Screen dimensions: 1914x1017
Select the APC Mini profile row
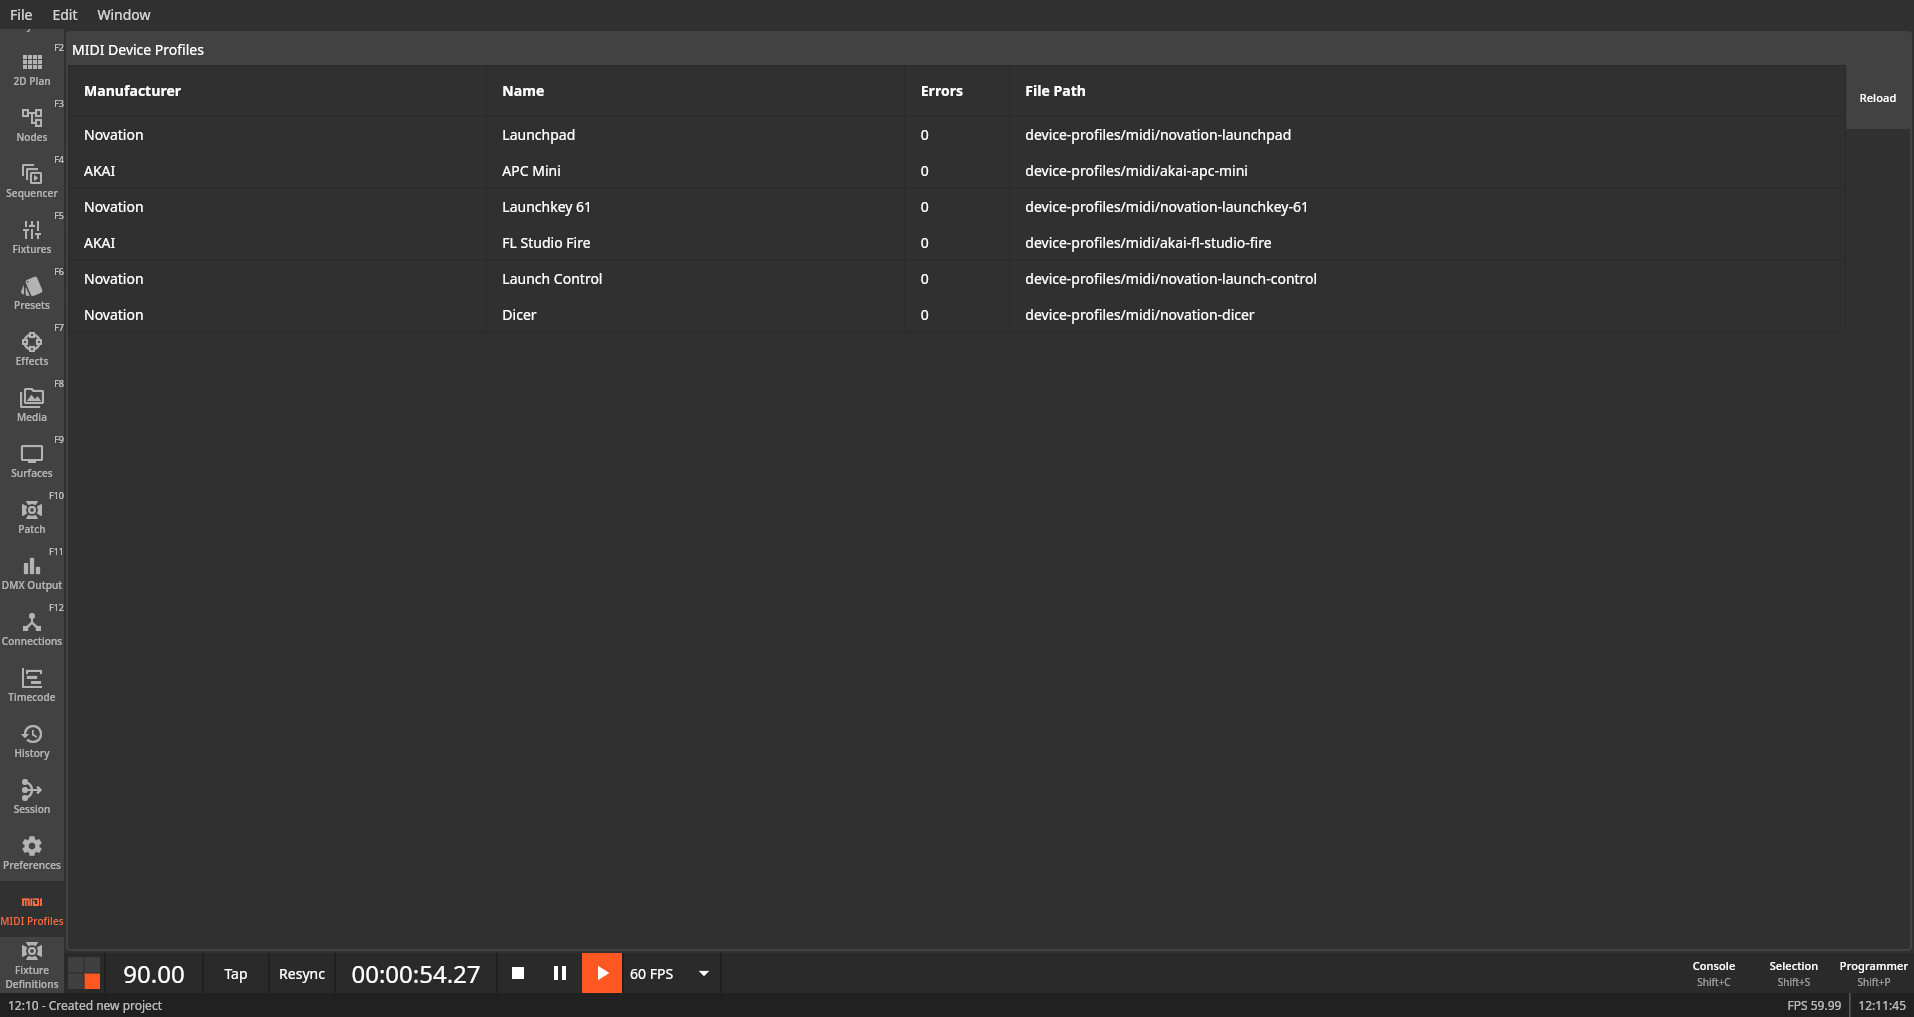point(957,171)
